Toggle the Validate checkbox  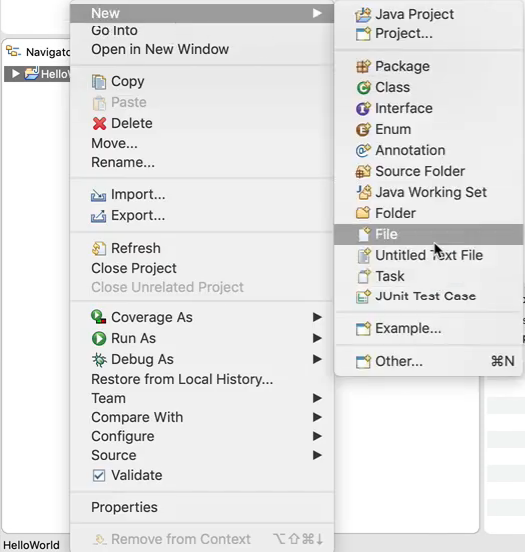coord(99,475)
